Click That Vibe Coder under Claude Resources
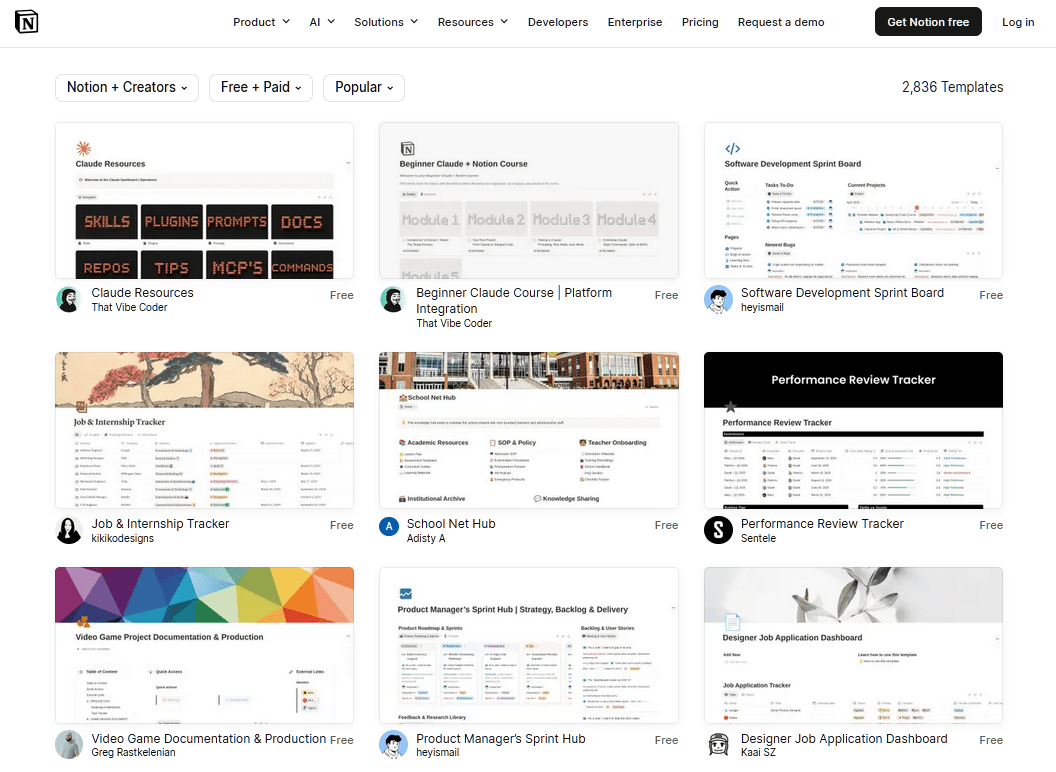The image size is (1056, 772). tap(129, 307)
